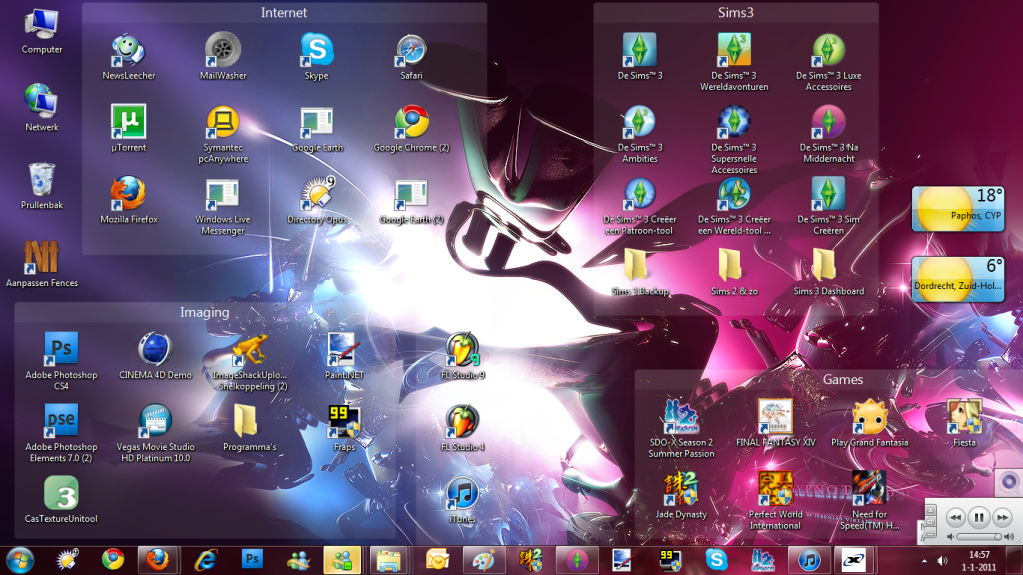Select the Directory Opus icon

coord(317,200)
